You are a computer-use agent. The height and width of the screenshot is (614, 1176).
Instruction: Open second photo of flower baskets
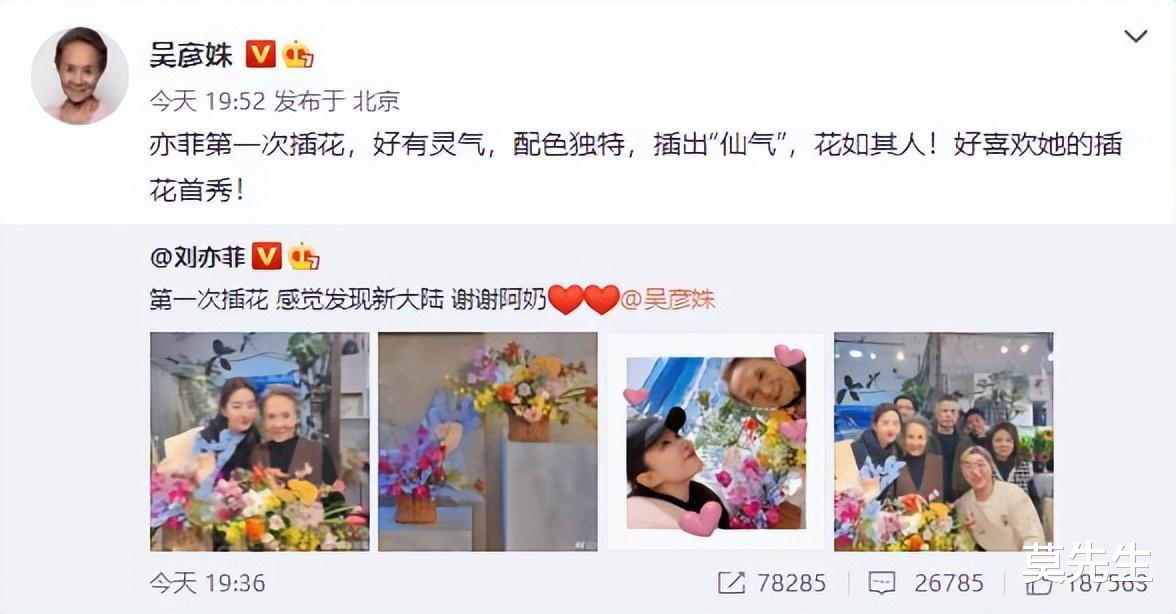(x=488, y=442)
